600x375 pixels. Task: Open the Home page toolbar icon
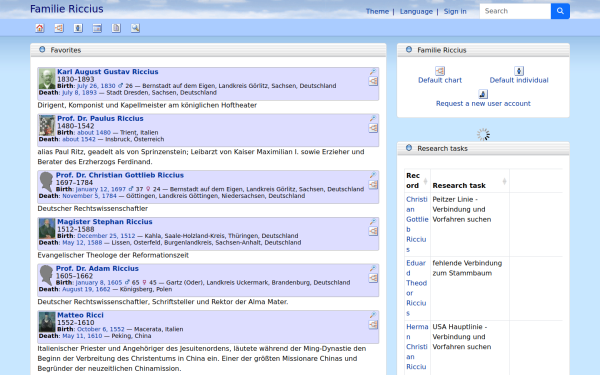(40, 28)
